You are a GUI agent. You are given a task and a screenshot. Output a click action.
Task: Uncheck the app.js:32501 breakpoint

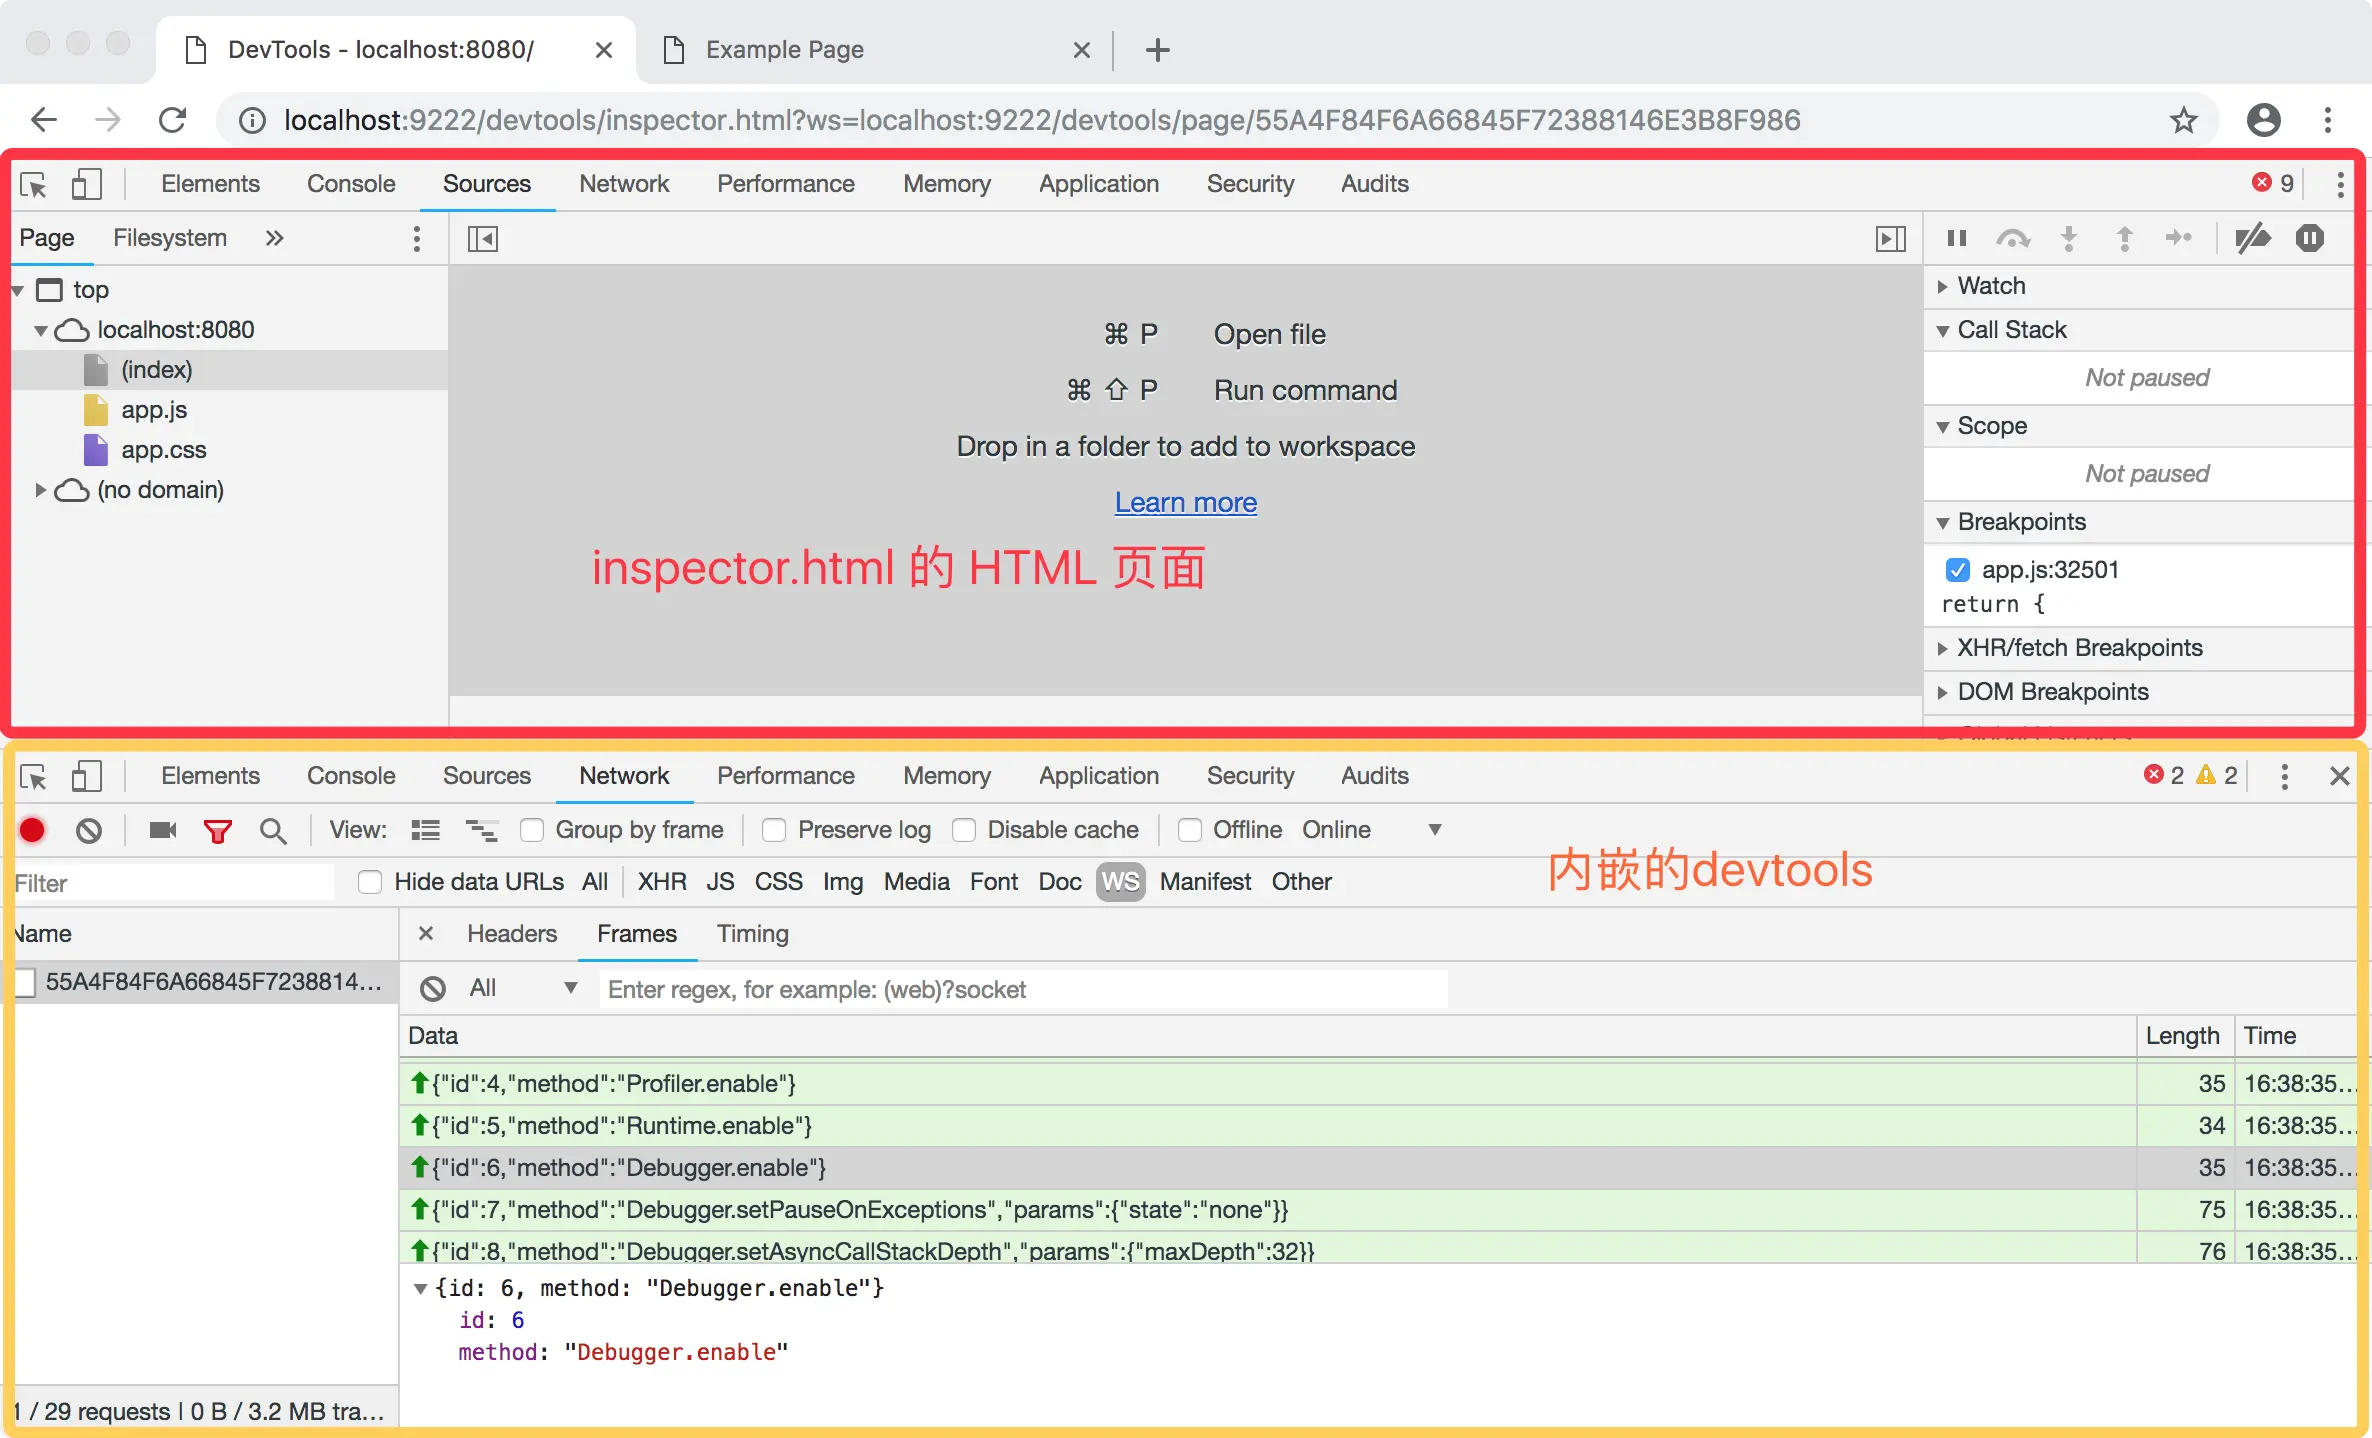[1957, 568]
